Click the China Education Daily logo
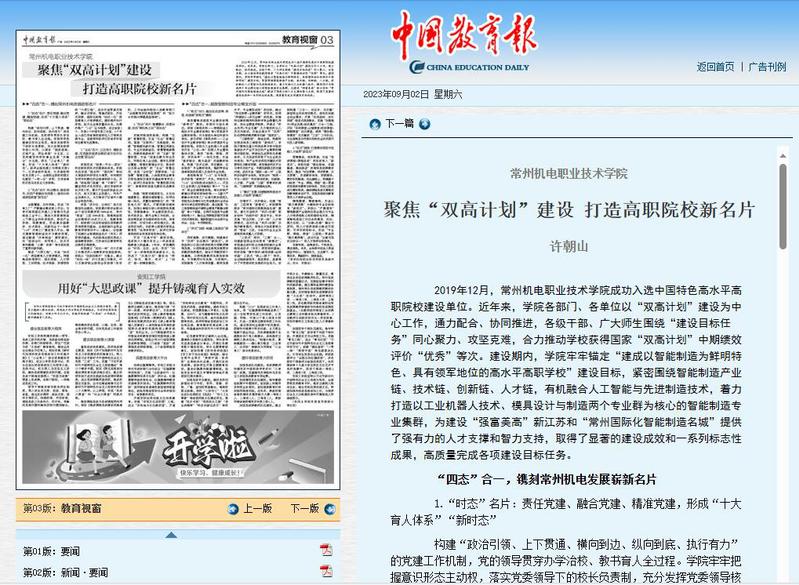The height and width of the screenshot is (585, 799). (464, 44)
